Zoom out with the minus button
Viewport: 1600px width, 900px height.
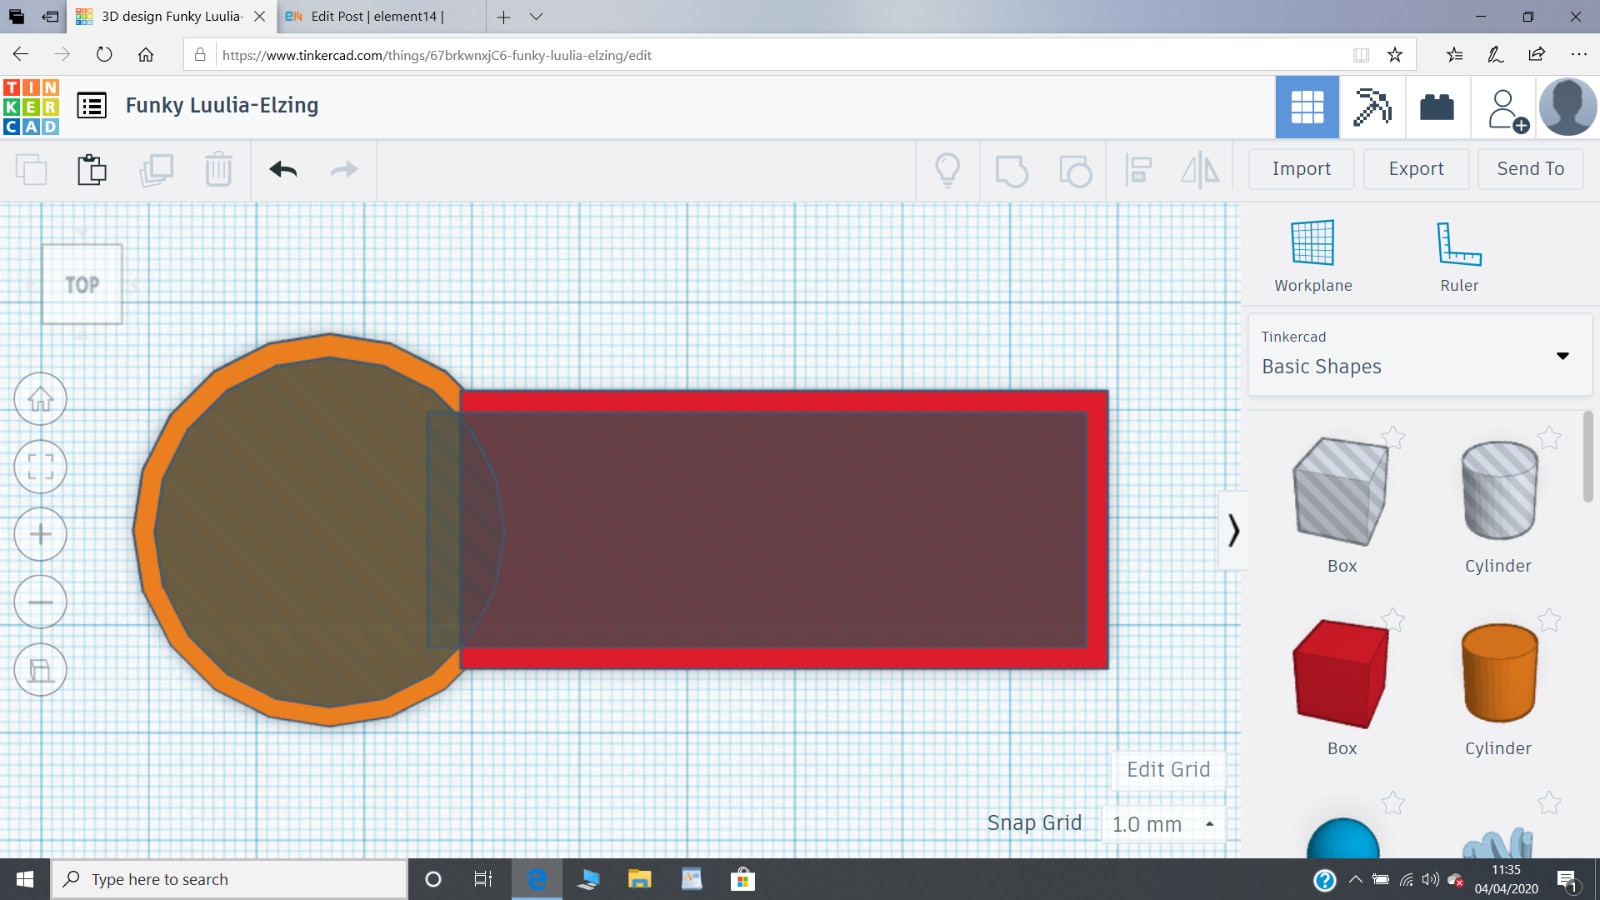coord(40,602)
